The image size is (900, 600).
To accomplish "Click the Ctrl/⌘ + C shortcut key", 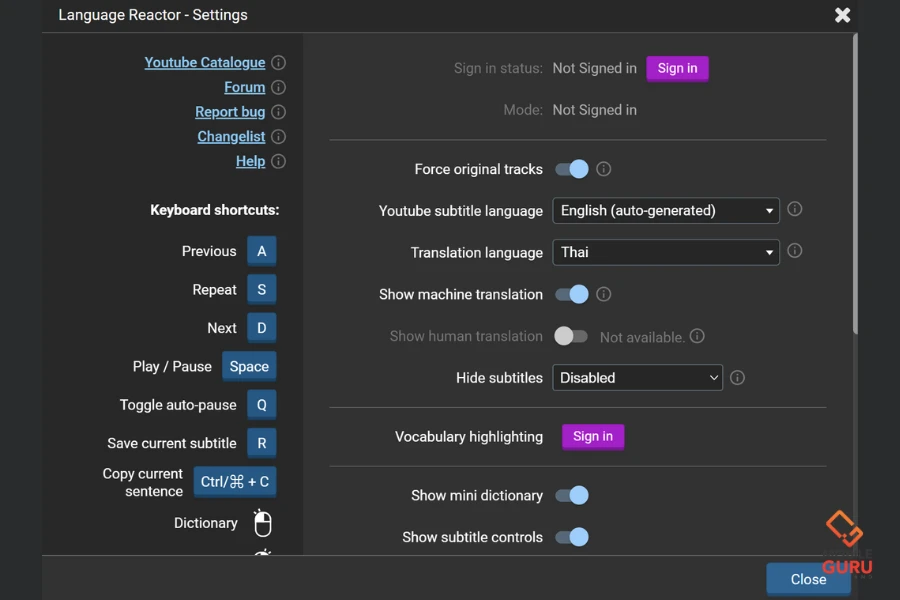I will [235, 482].
